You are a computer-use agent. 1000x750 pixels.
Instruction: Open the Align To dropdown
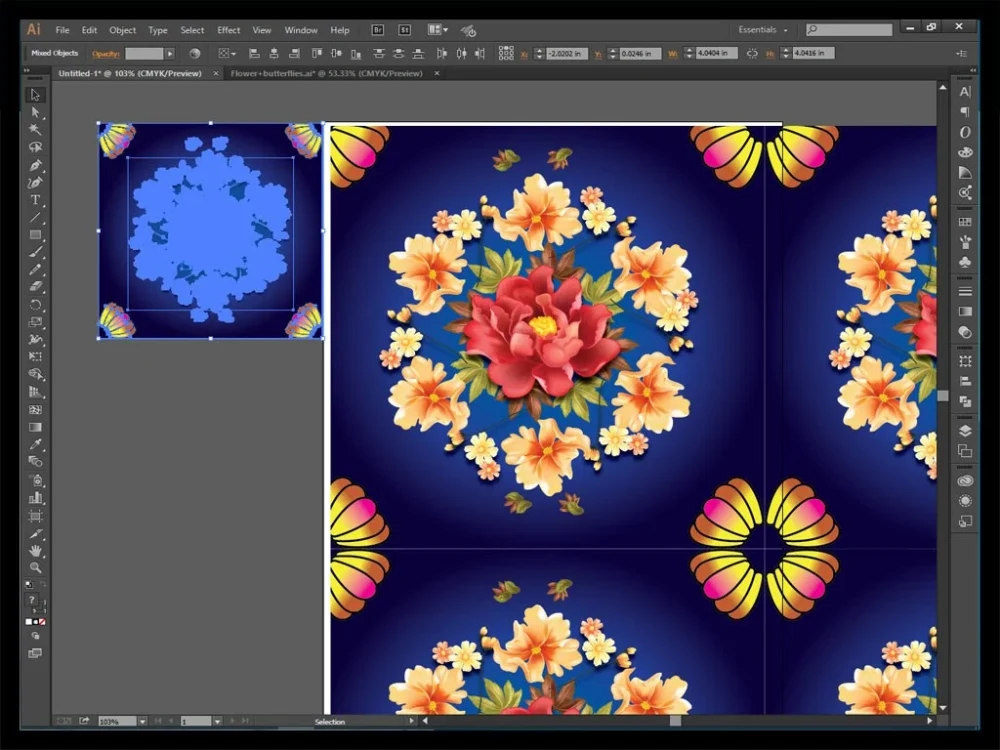[x=227, y=54]
